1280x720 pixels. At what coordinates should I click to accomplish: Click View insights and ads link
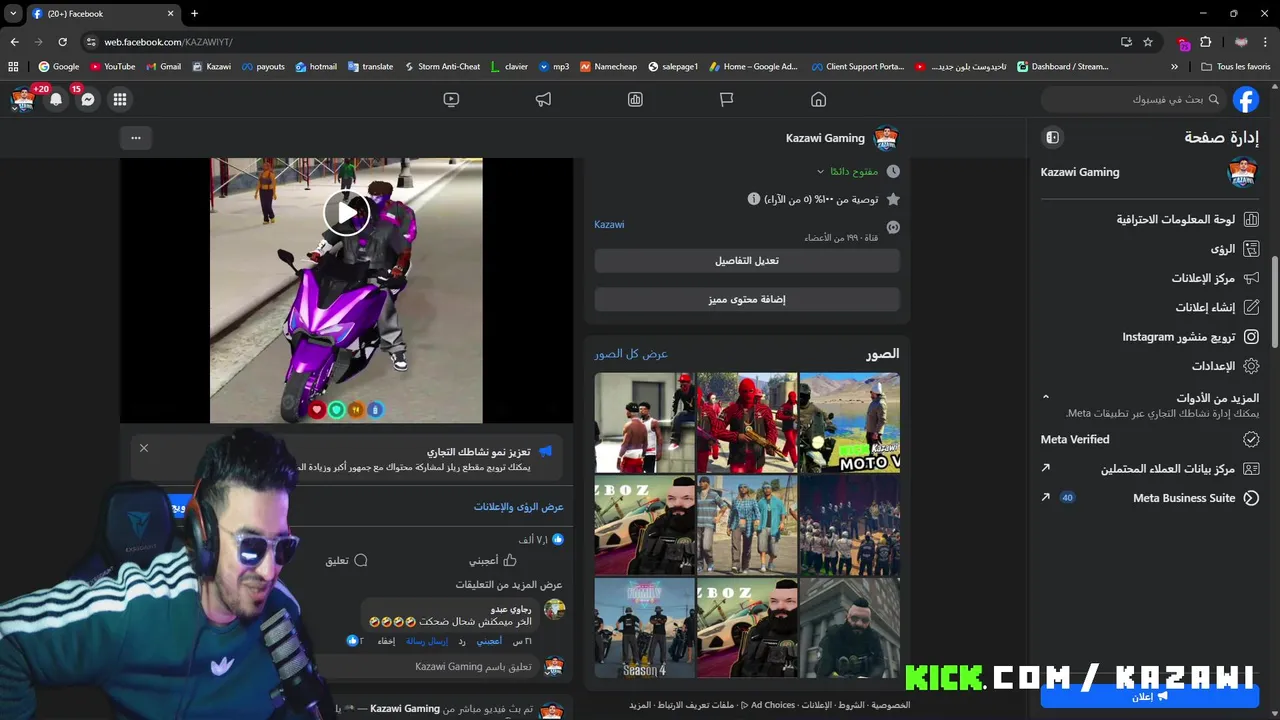point(519,507)
